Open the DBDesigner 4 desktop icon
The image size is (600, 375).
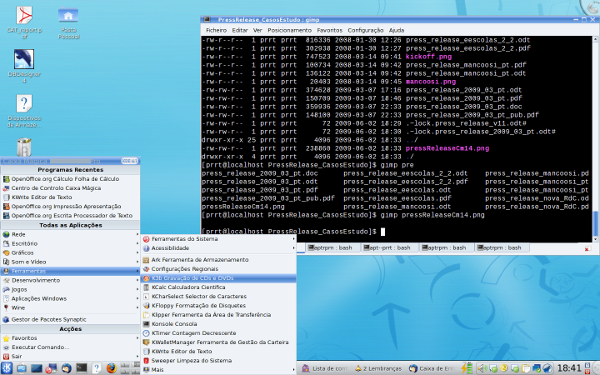click(x=24, y=66)
